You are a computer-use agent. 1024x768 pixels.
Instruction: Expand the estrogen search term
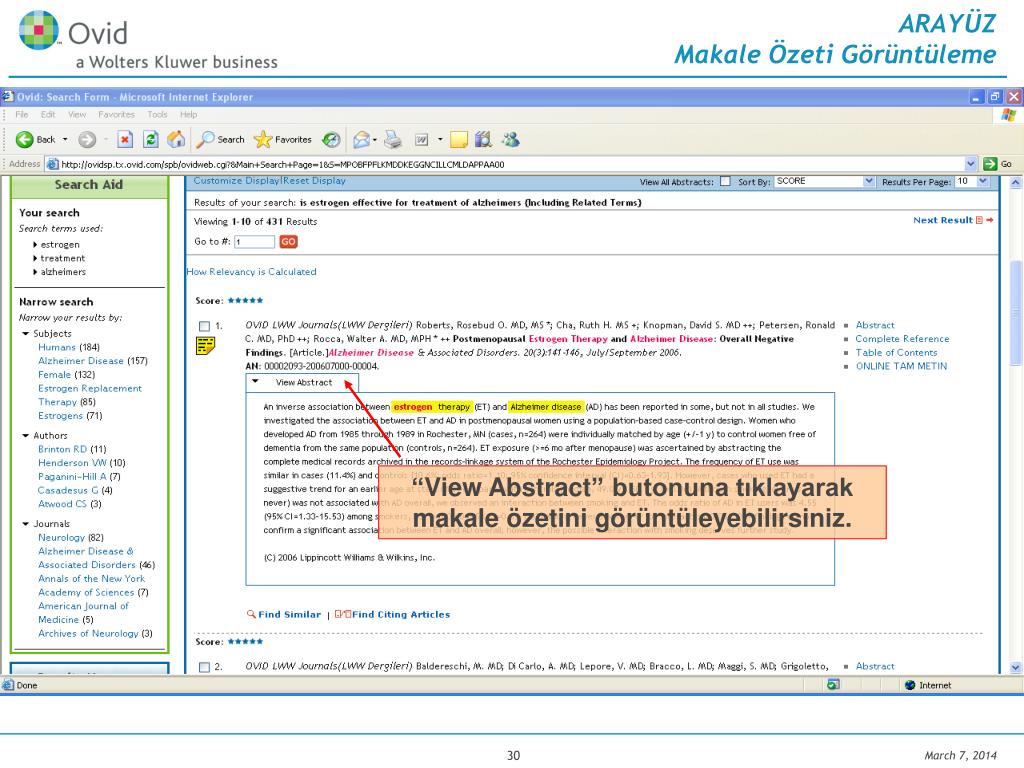pyautogui.click(x=35, y=245)
